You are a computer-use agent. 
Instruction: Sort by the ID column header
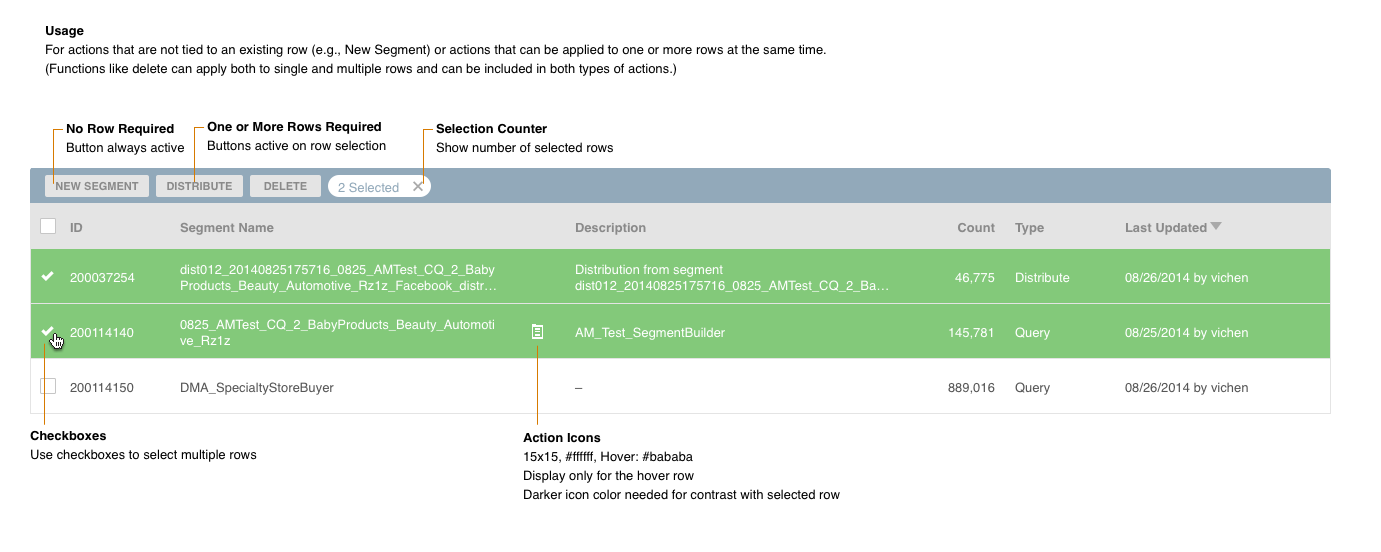pos(76,228)
